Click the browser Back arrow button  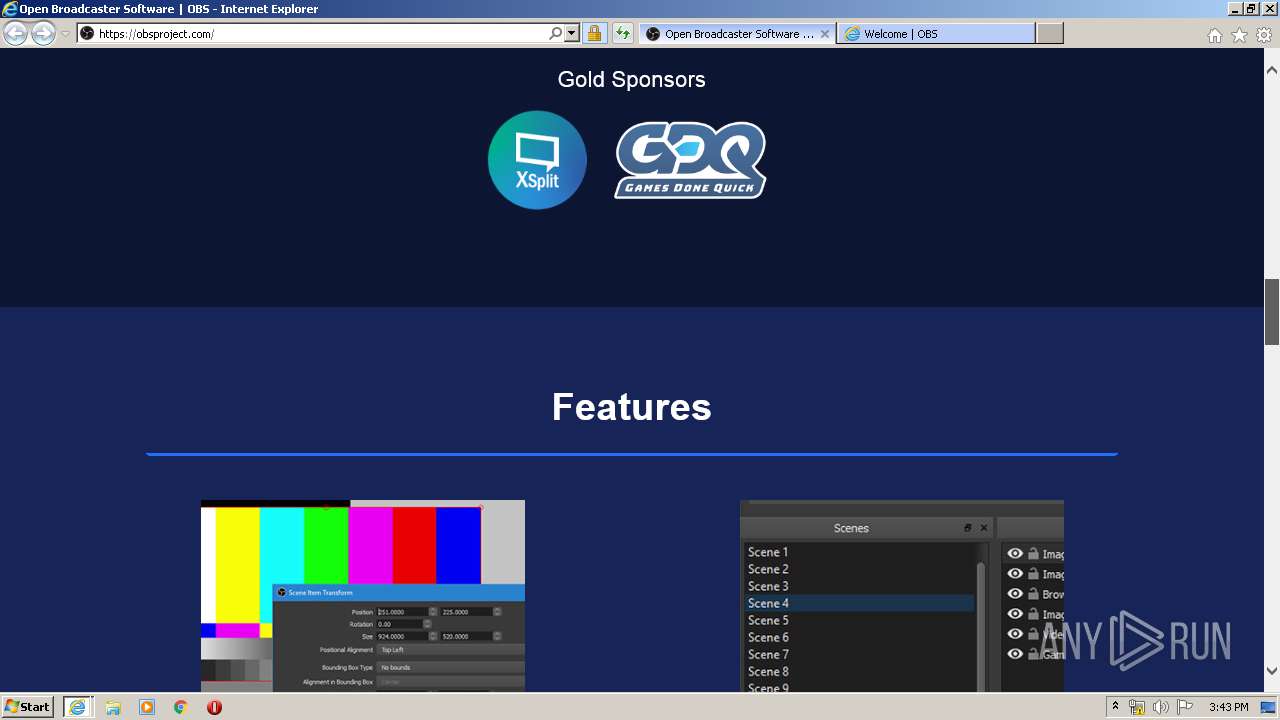click(x=16, y=34)
